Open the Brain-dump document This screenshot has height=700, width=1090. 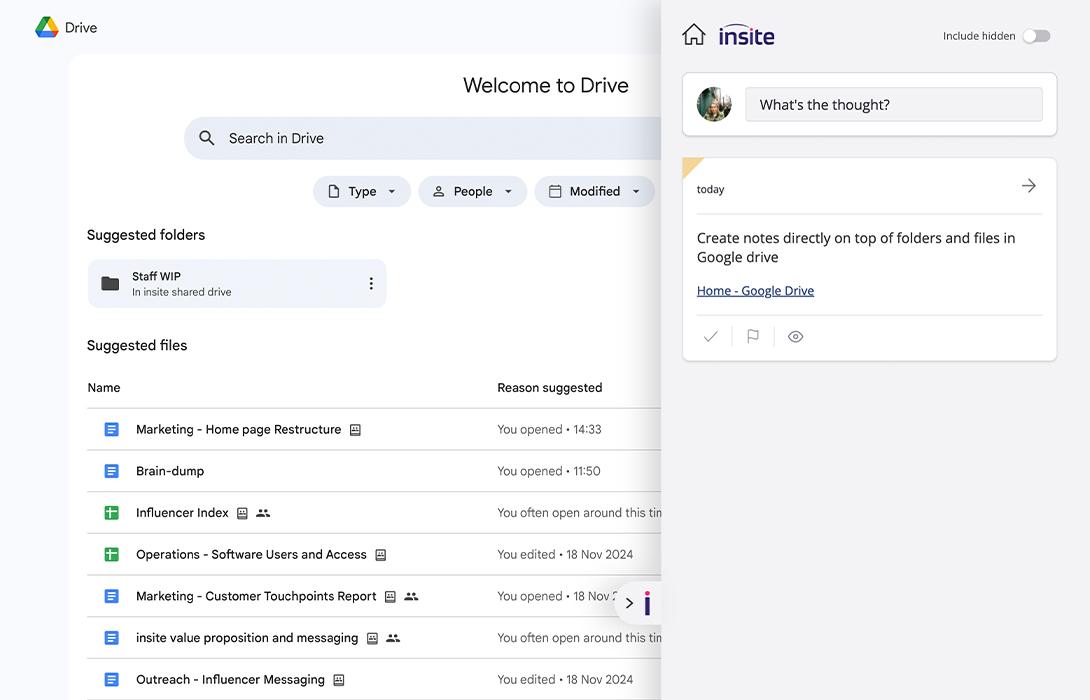tap(169, 470)
